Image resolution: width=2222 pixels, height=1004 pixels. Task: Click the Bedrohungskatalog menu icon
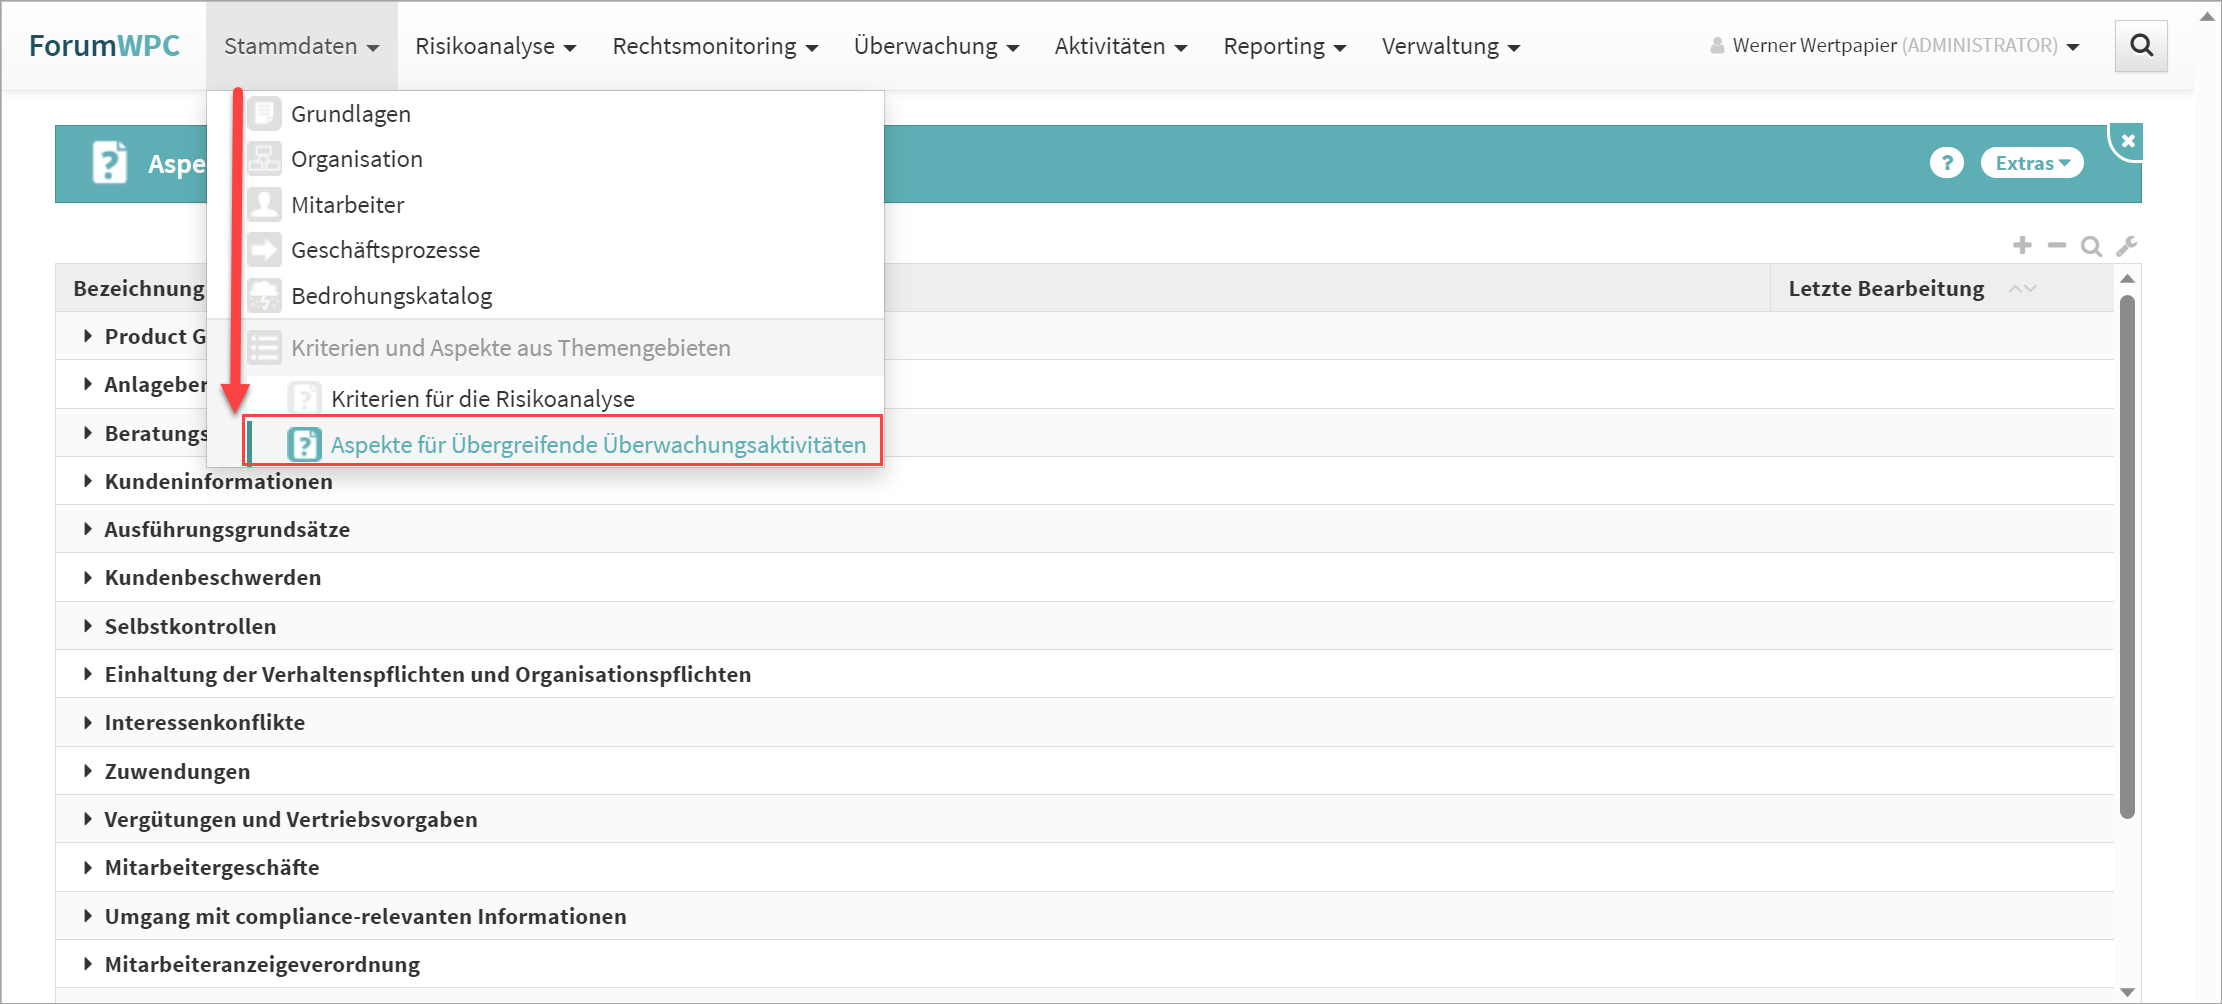[265, 296]
